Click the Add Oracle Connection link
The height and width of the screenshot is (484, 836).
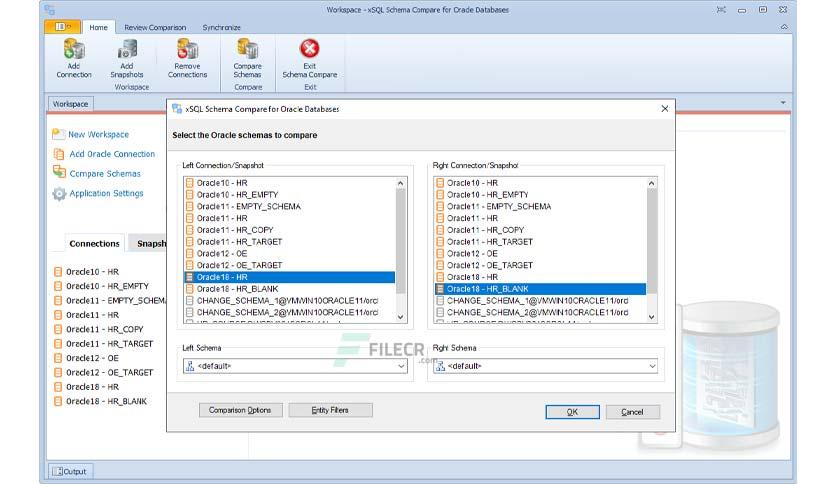112,154
